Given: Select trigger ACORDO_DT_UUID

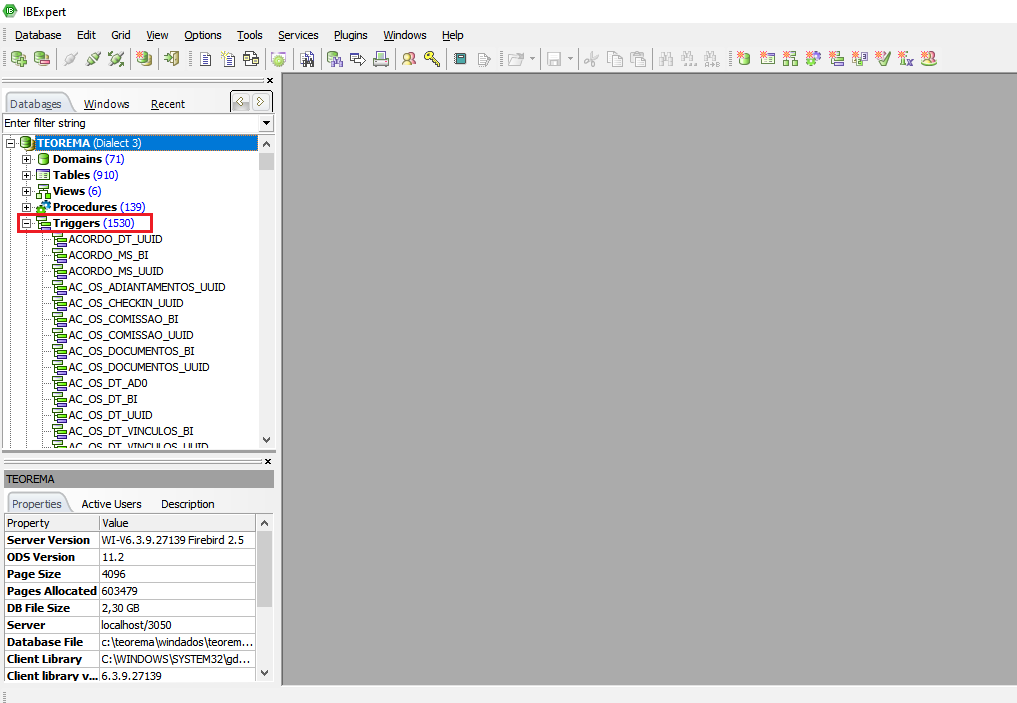Looking at the screenshot, I should (x=115, y=239).
